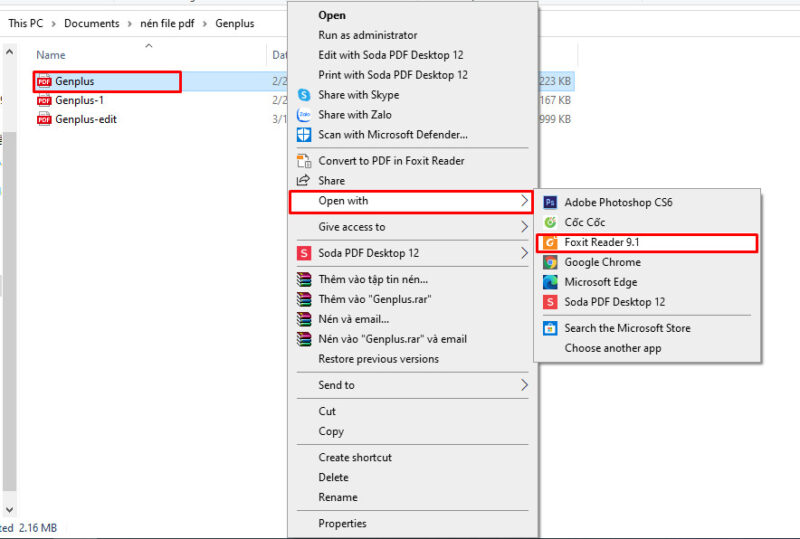Click navigation pane scroll down arrow
The height and width of the screenshot is (539, 800).
(x=9, y=510)
